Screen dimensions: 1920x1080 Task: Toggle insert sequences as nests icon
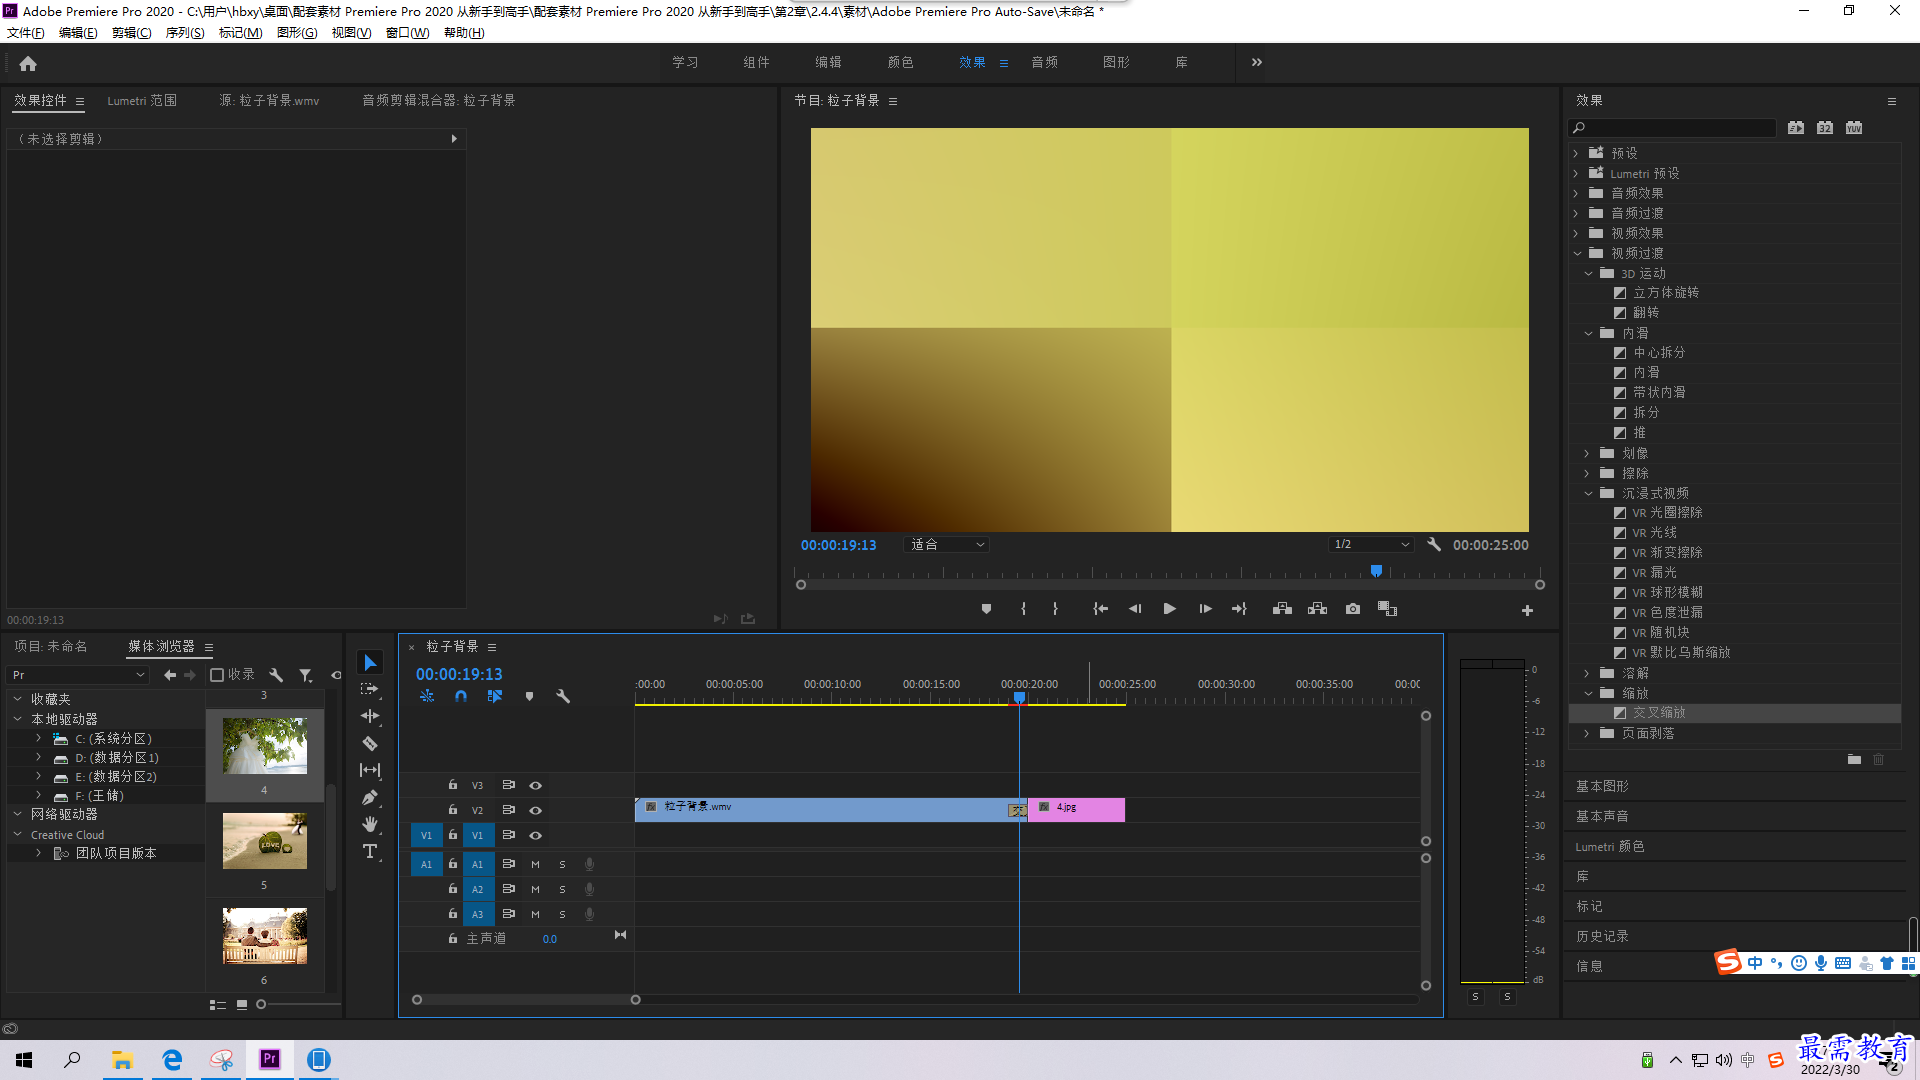(427, 696)
